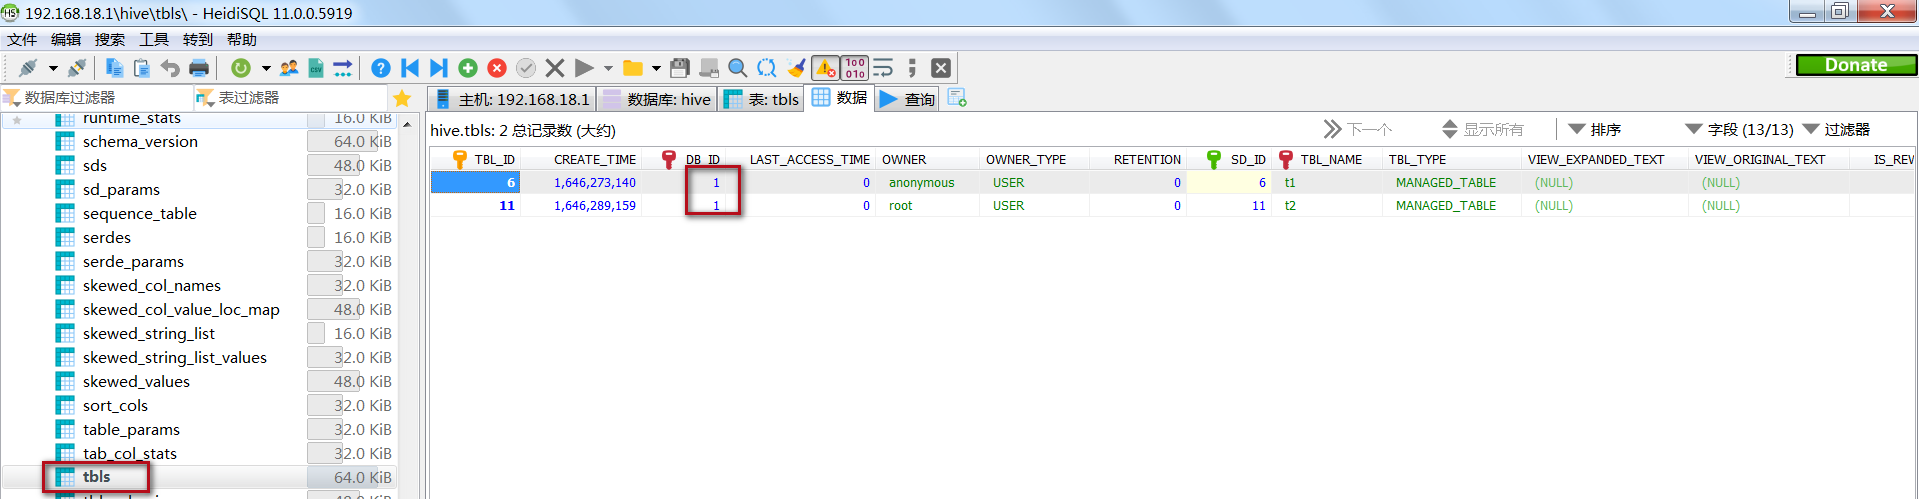The height and width of the screenshot is (499, 1919).
Task: Click the yellow open folder icon
Action: click(x=633, y=68)
